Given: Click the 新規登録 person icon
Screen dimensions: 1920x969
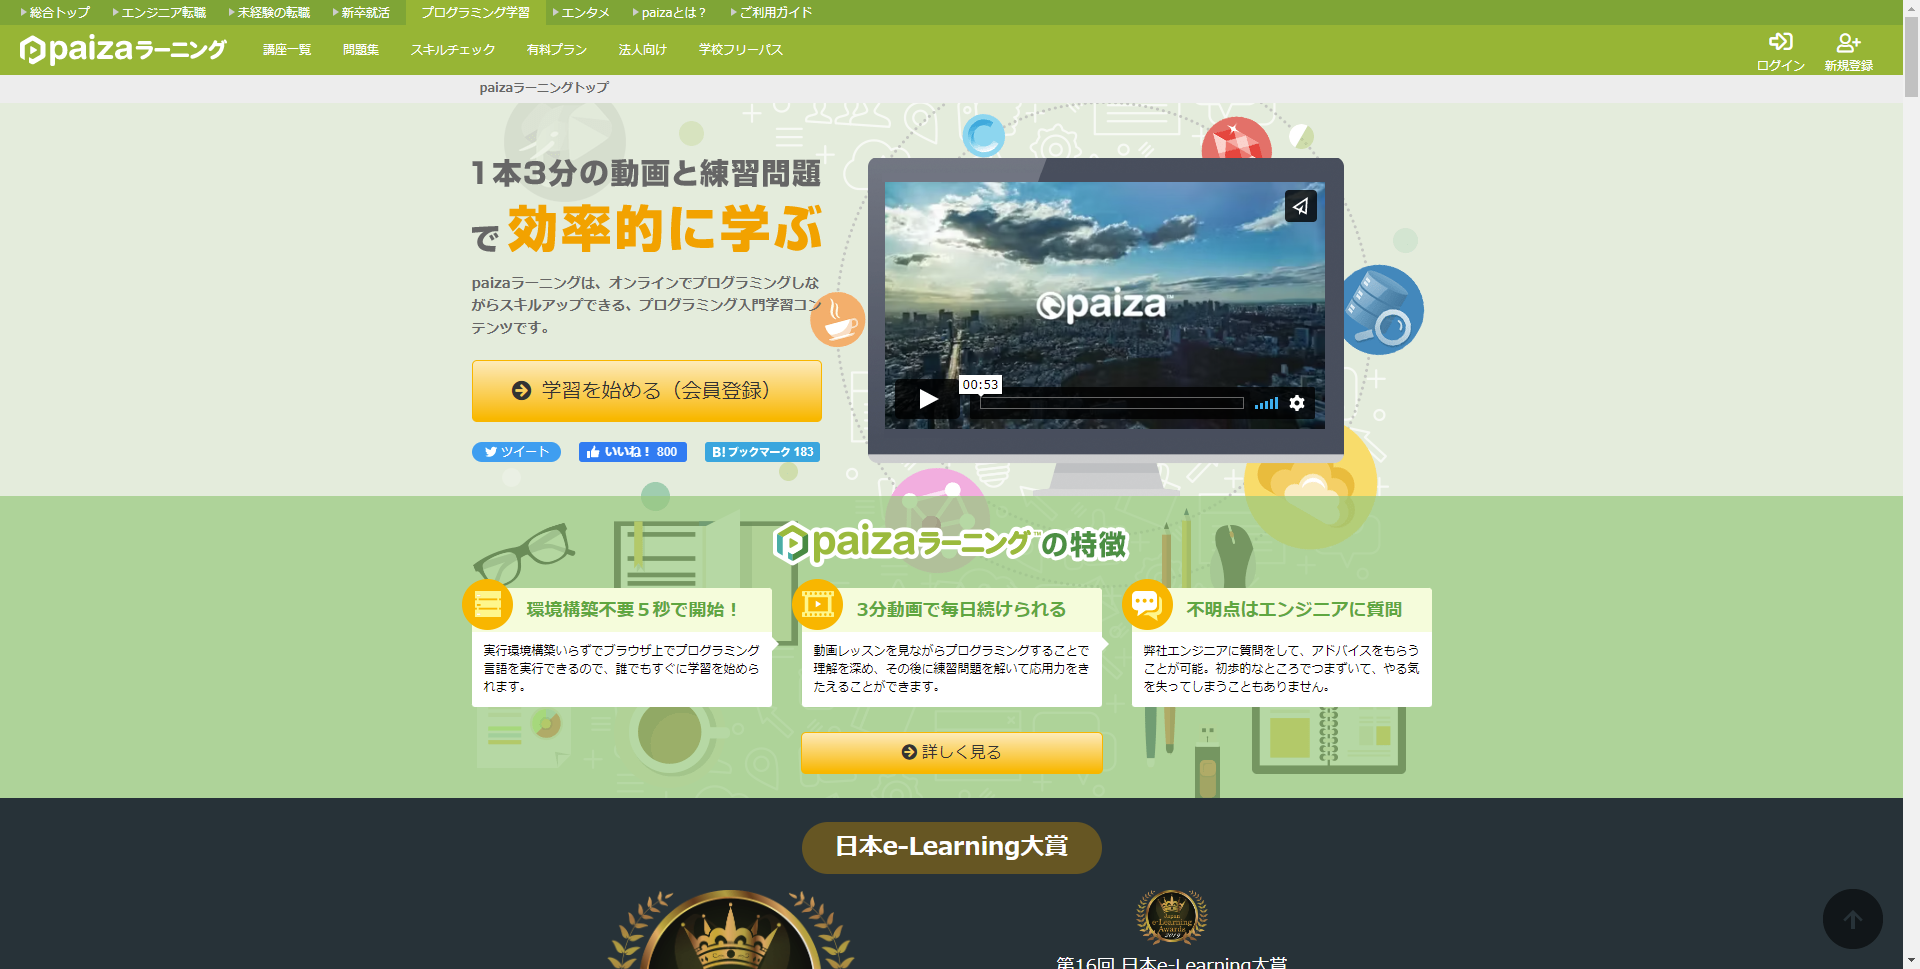Looking at the screenshot, I should pos(1846,44).
